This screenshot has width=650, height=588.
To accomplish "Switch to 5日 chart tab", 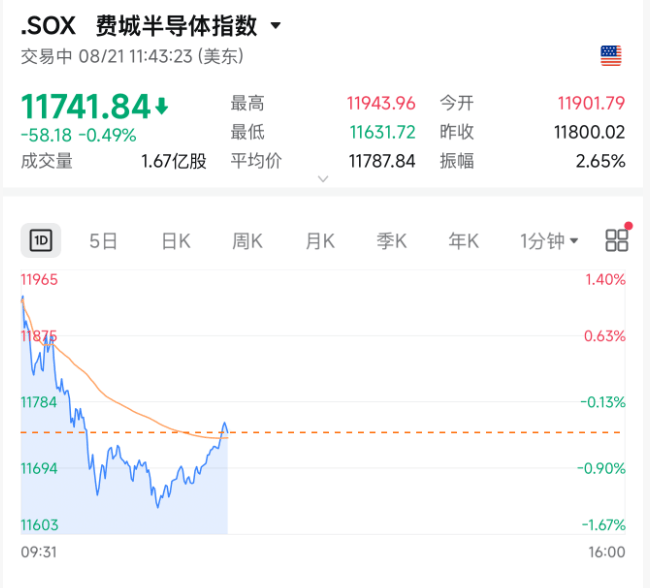I will [x=103, y=241].
